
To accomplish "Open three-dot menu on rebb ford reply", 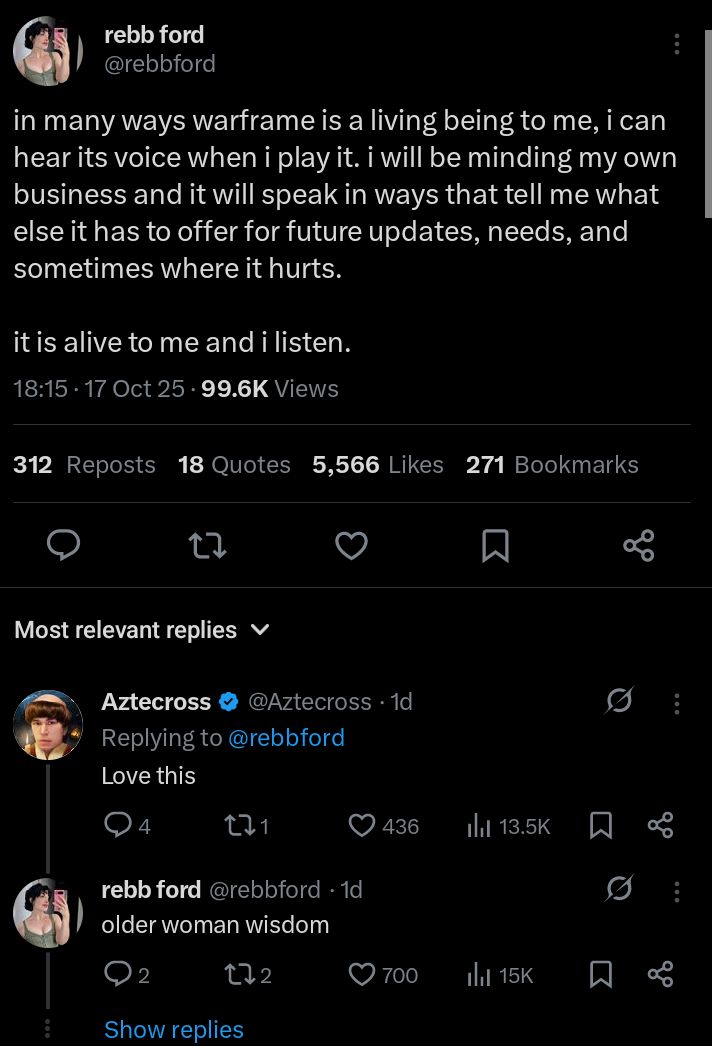I will click(x=677, y=890).
